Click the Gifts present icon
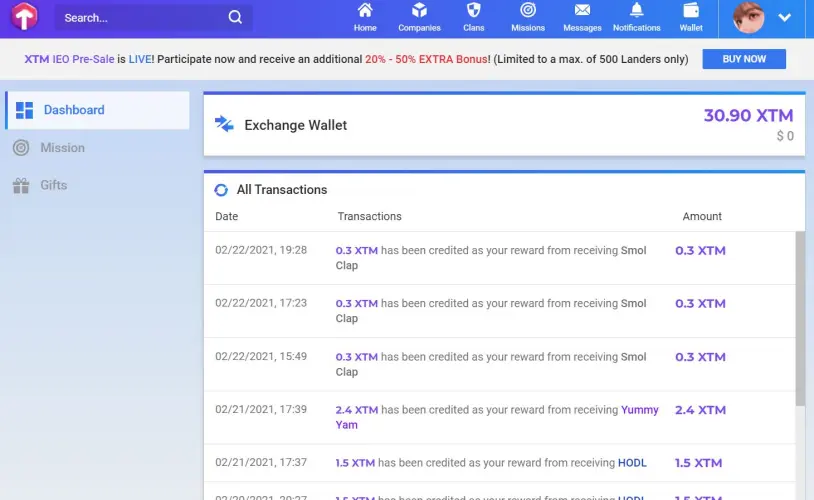This screenshot has width=814, height=500. coord(21,185)
